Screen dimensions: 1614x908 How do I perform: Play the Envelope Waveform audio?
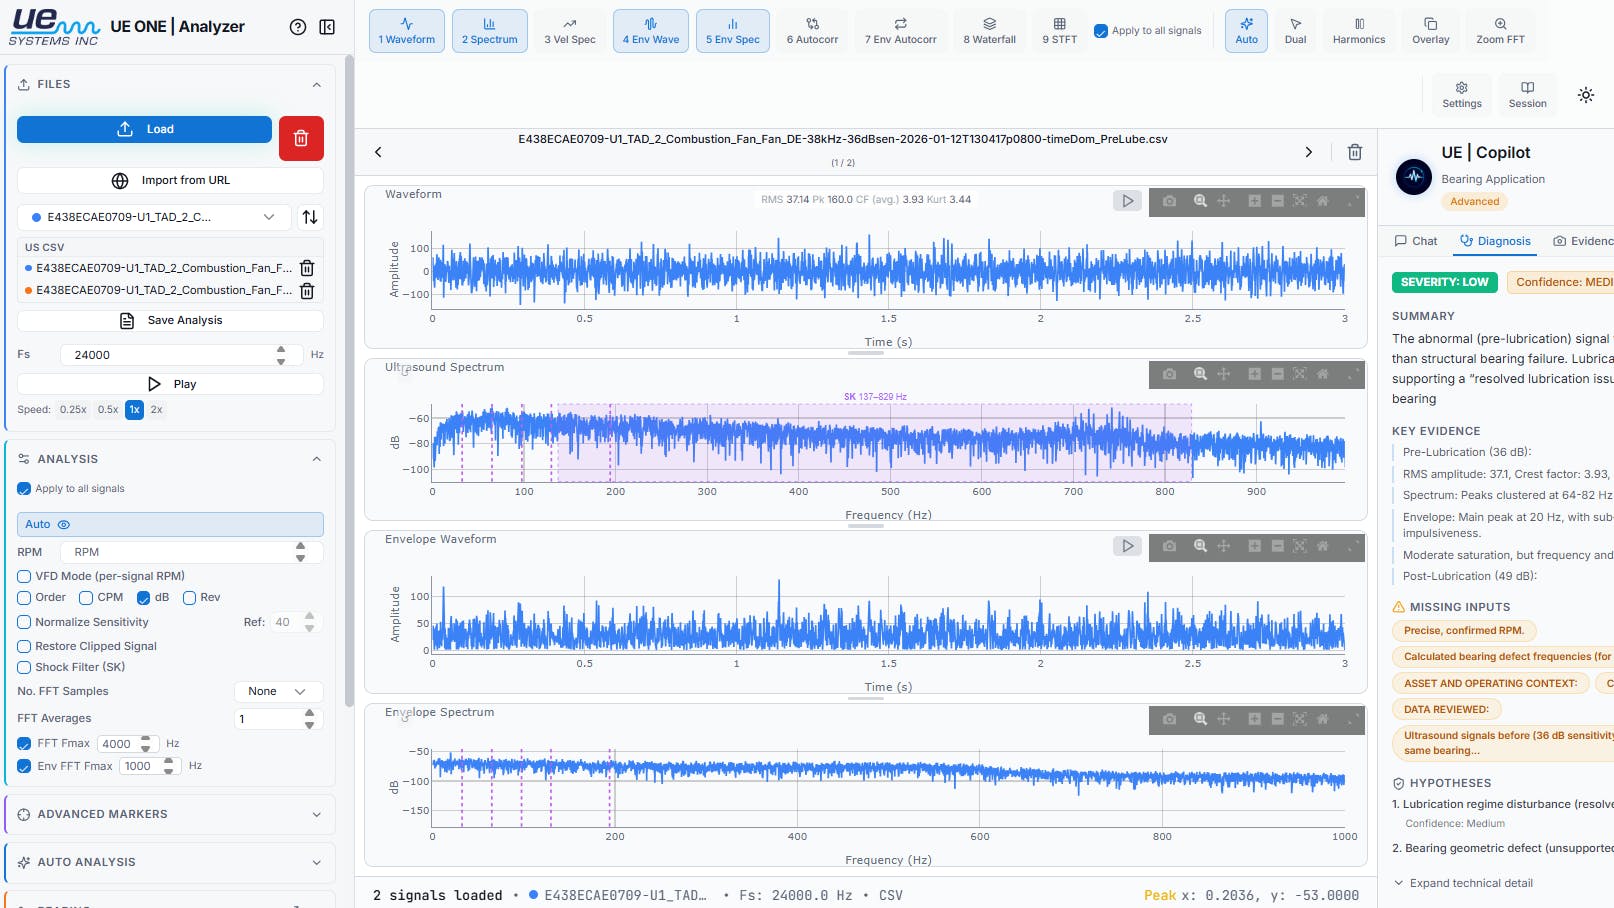[1128, 546]
